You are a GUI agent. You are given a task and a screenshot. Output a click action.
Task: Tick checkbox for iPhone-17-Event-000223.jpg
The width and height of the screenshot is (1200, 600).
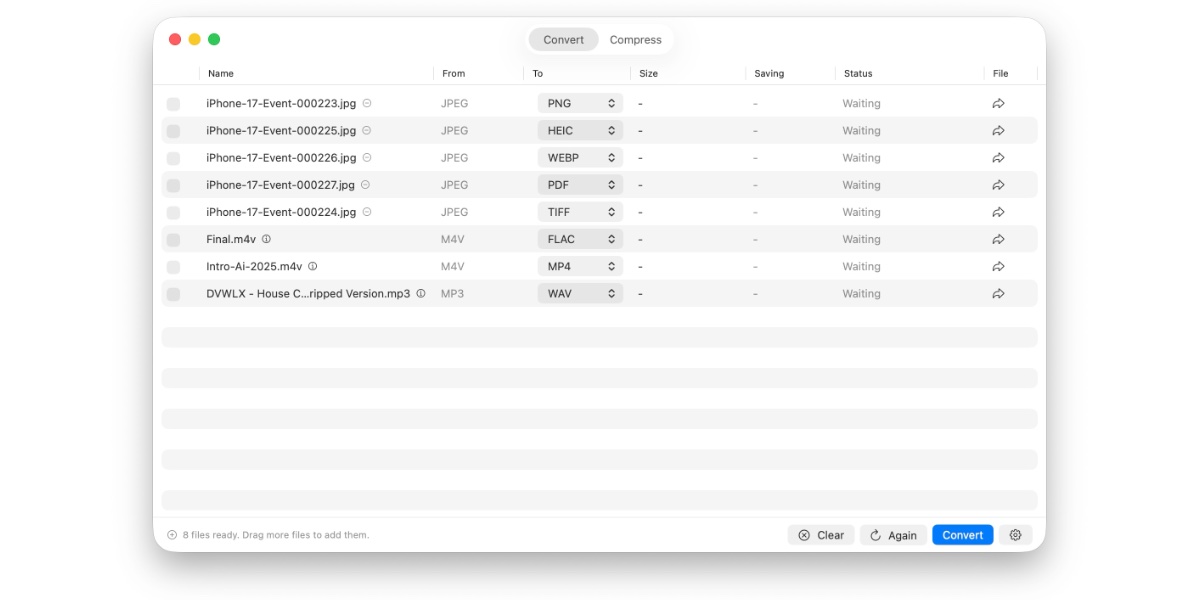pos(173,104)
